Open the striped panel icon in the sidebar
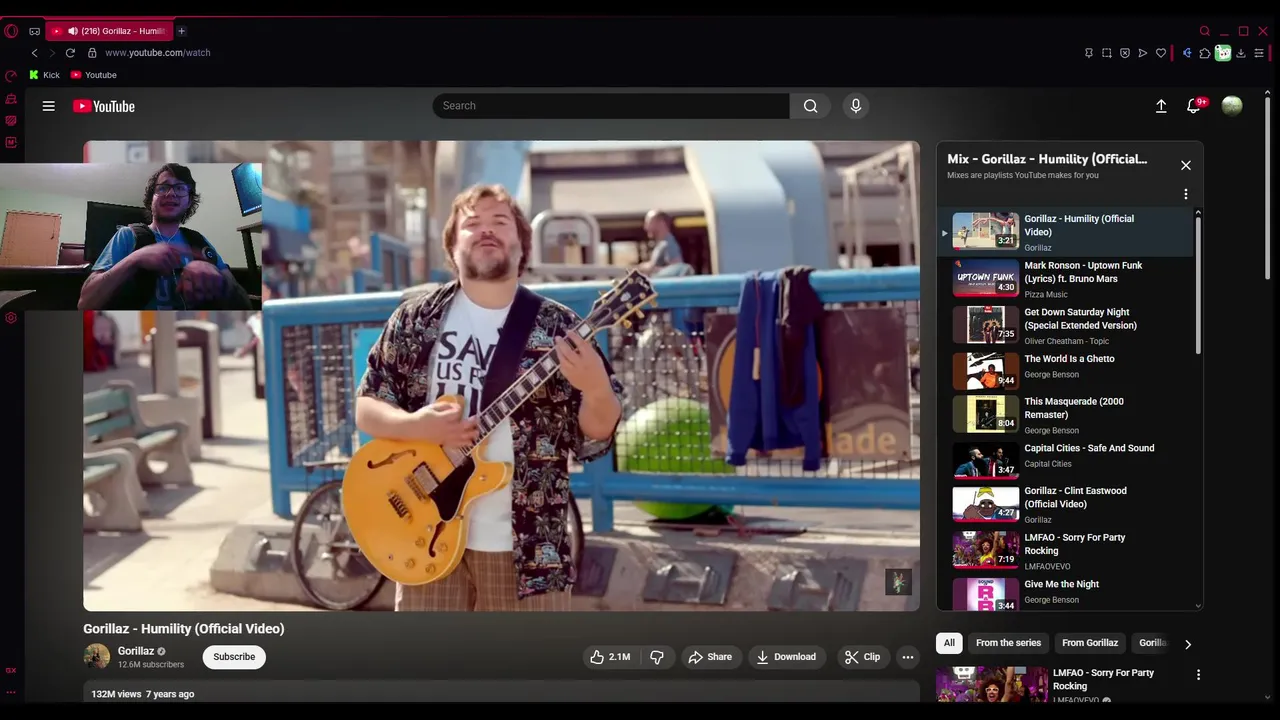This screenshot has width=1280, height=720. click(11, 121)
